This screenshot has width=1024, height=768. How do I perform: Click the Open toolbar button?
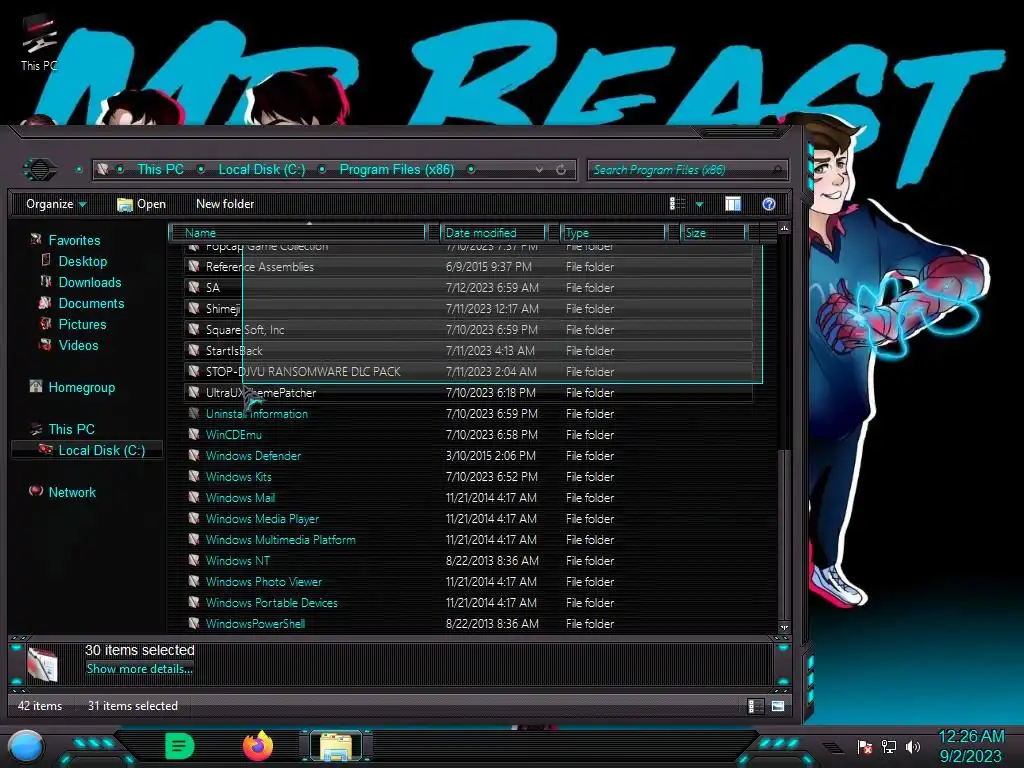pos(141,204)
